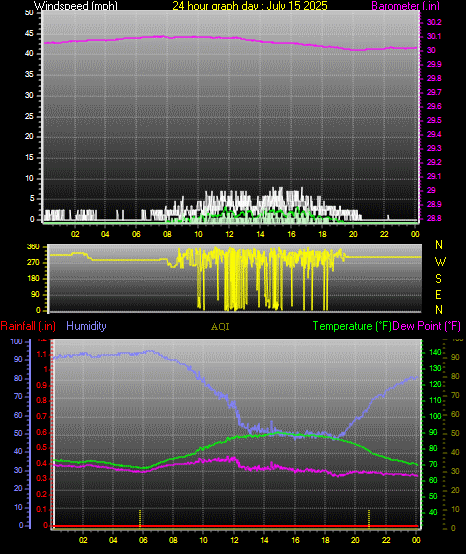Click the 14 hour label under temperature chart
Image resolution: width=466 pixels, height=554 pixels.
point(264,540)
